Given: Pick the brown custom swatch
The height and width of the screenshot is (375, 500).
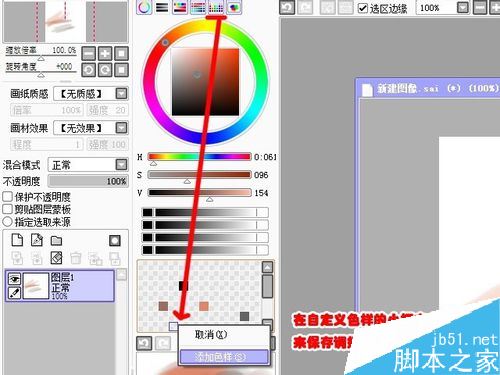Looking at the screenshot, I should point(163,306).
